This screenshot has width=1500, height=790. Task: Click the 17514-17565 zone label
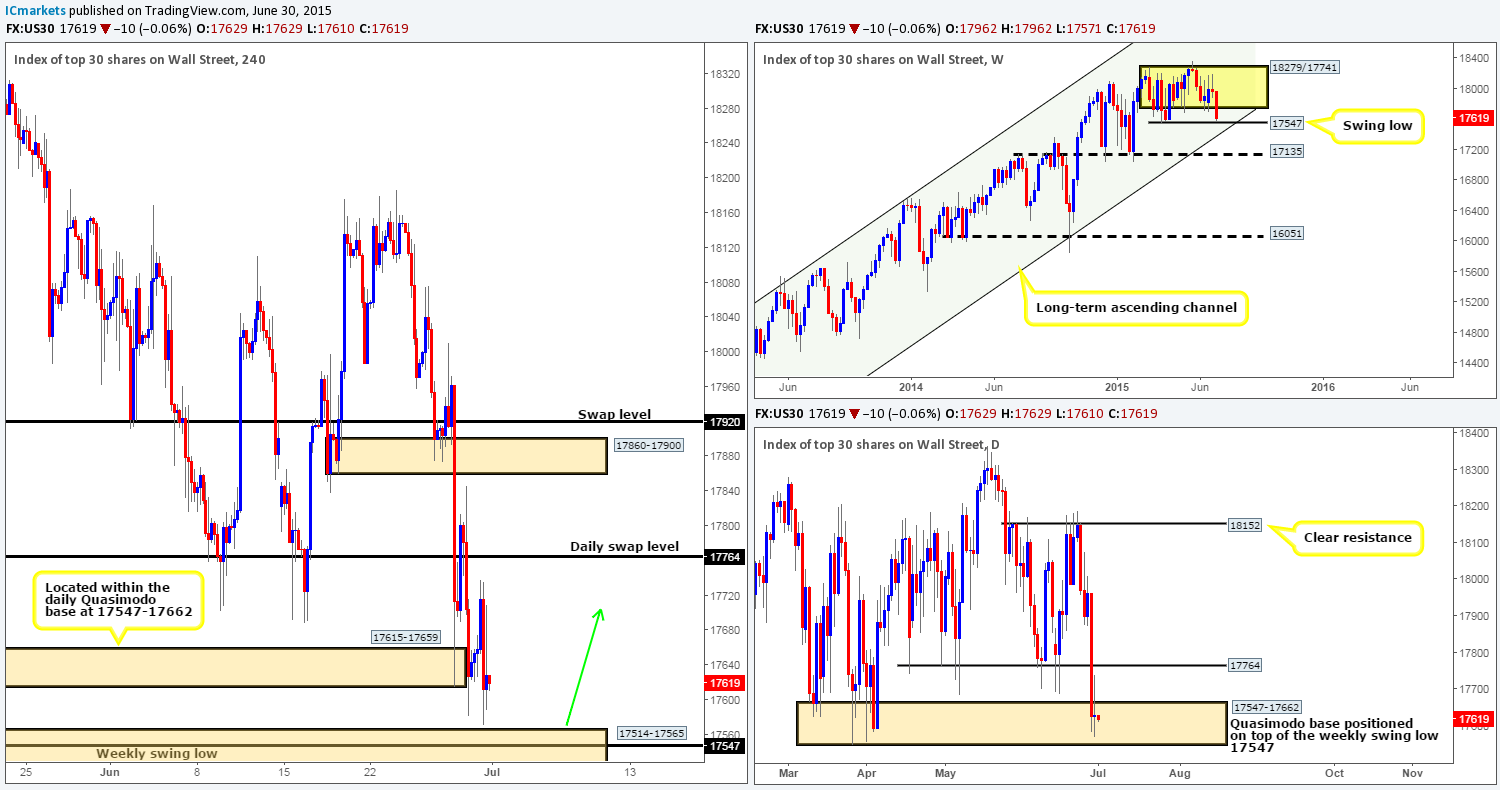651,733
